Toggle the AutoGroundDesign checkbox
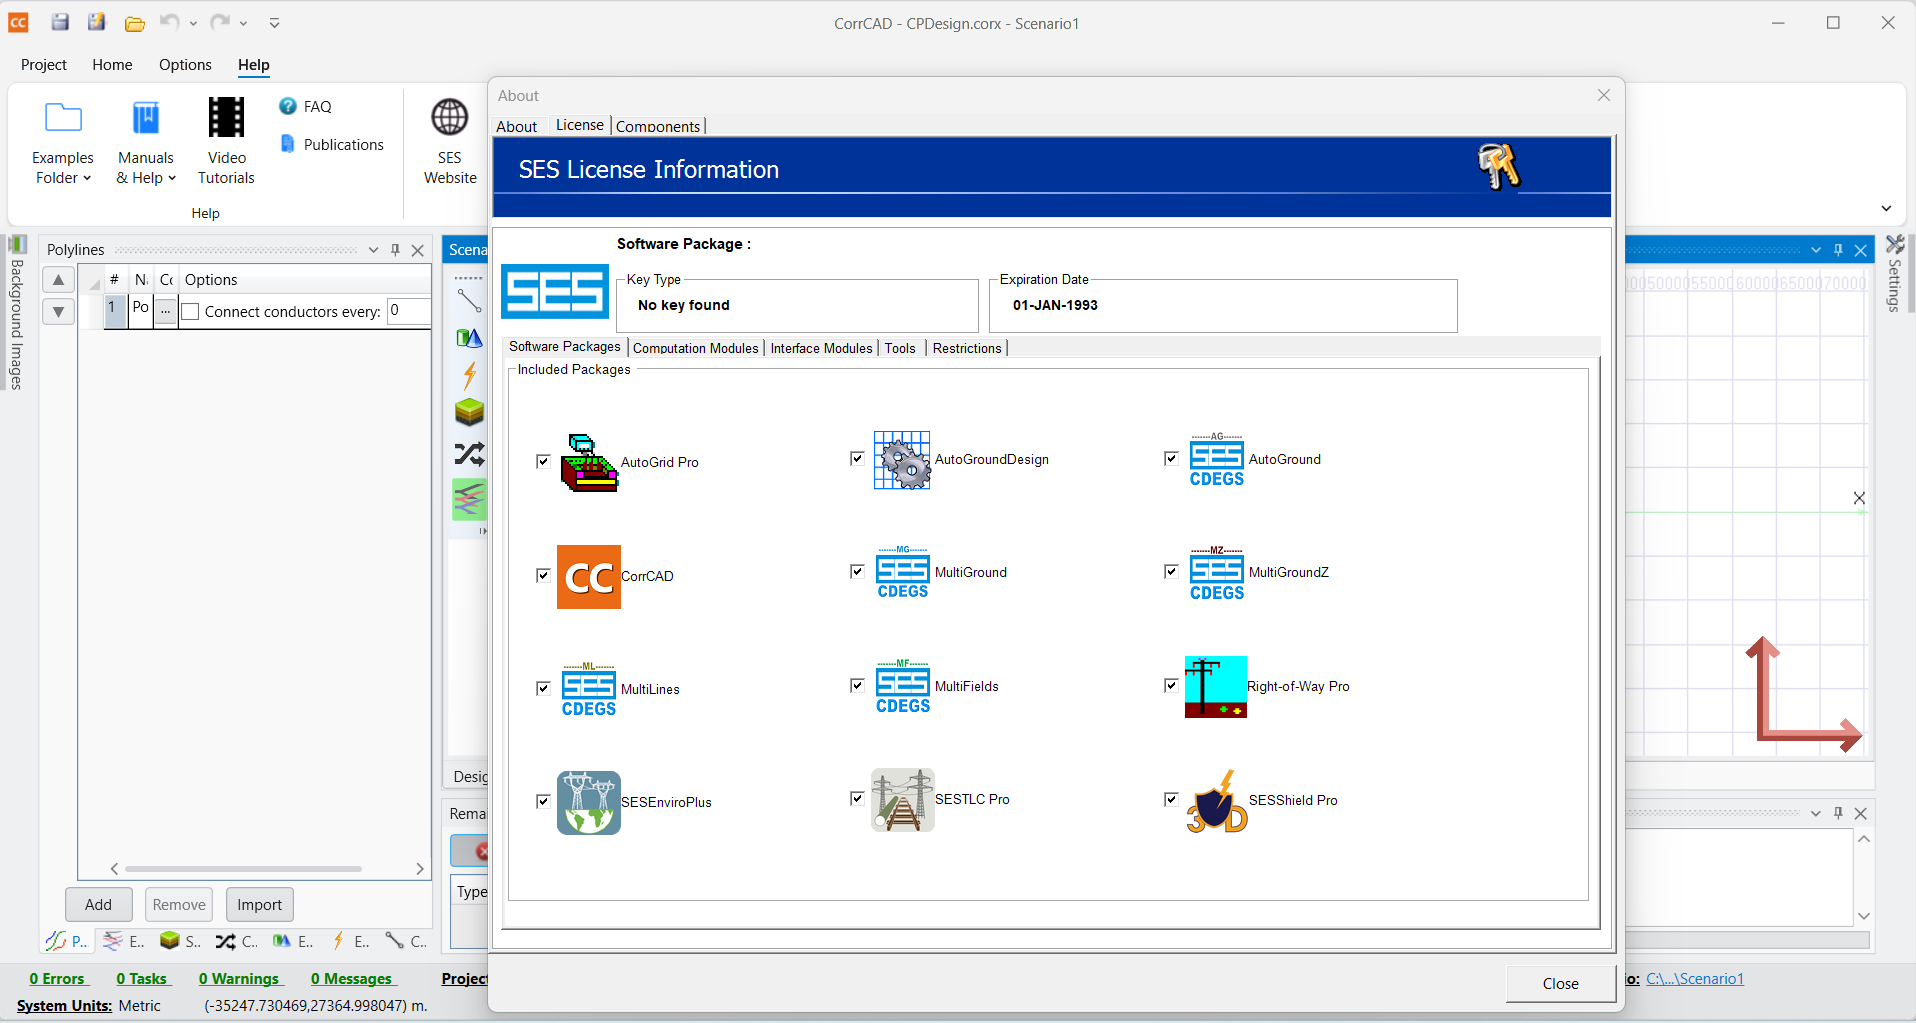The width and height of the screenshot is (1916, 1023). [x=857, y=459]
